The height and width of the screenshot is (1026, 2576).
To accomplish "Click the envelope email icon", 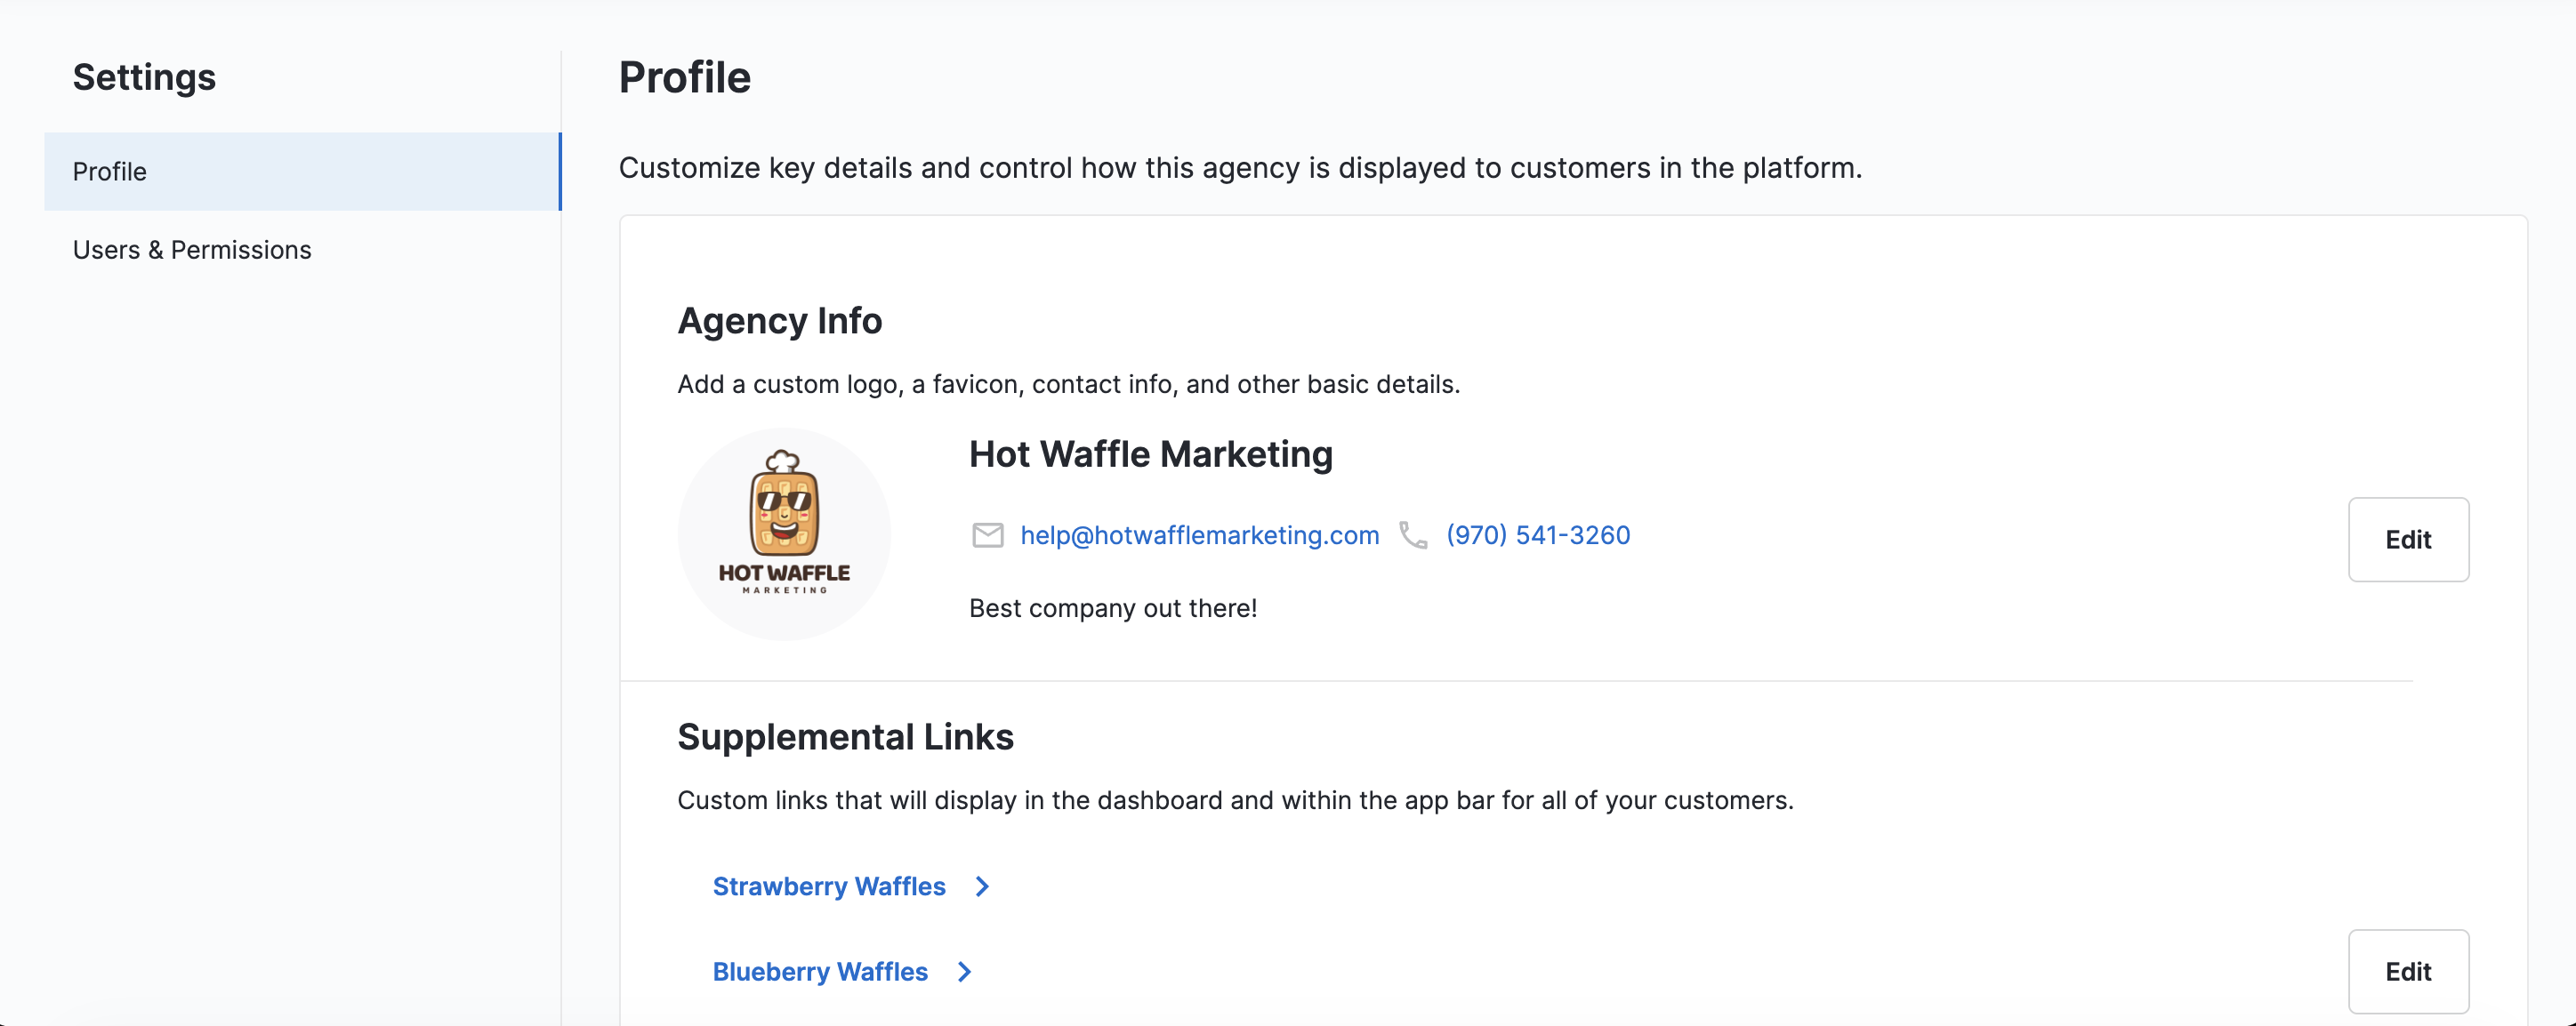I will coord(987,535).
